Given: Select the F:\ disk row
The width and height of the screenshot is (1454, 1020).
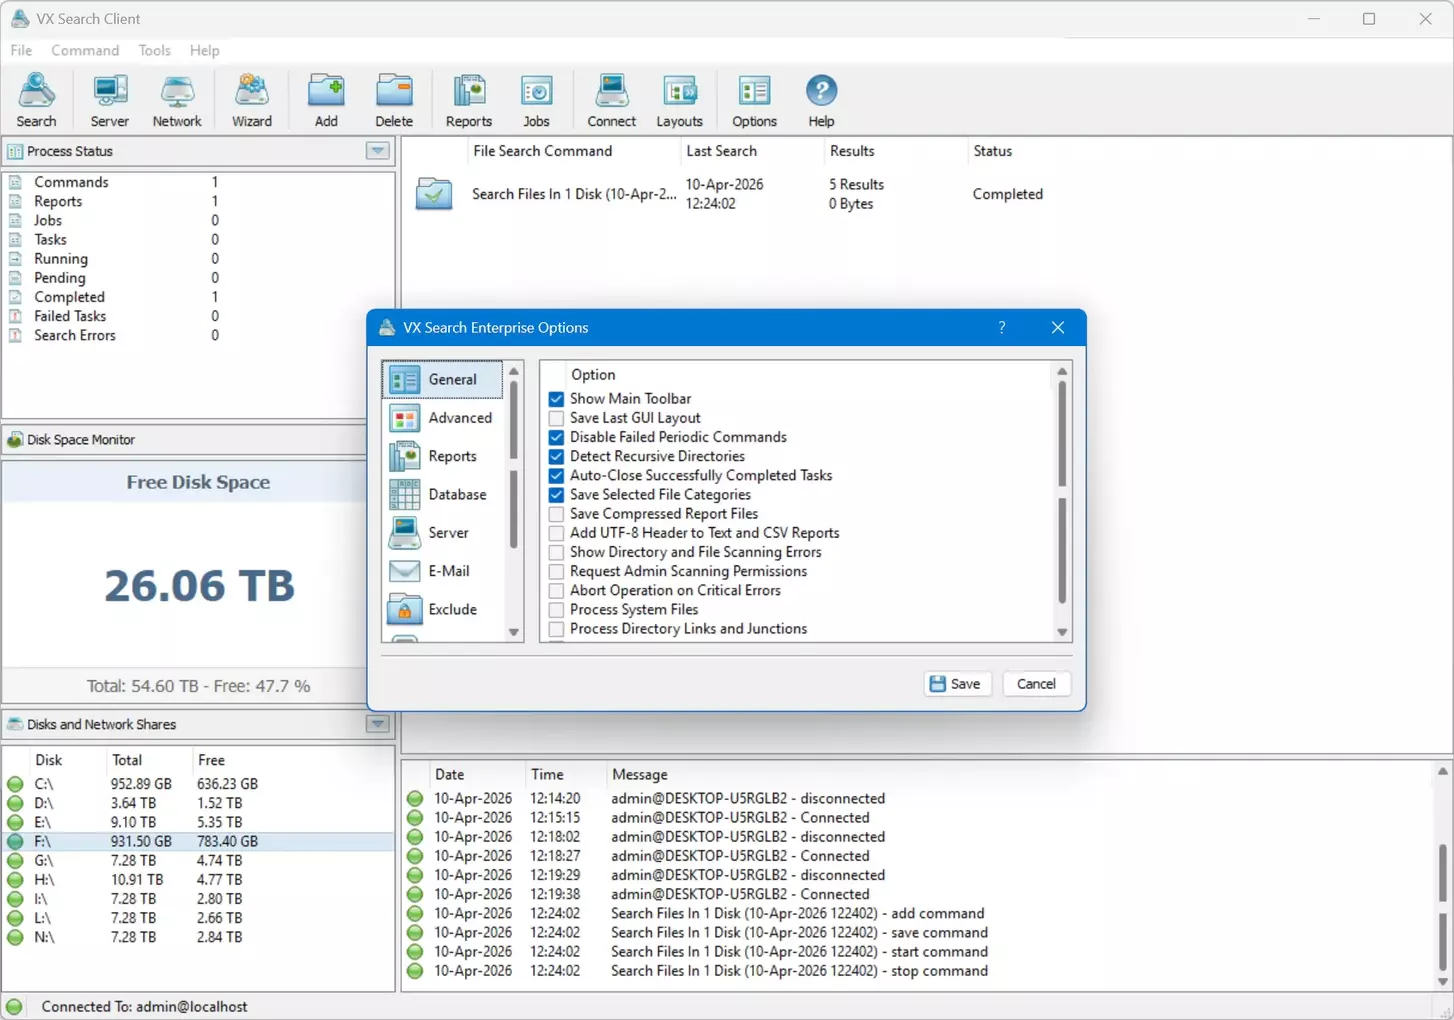Looking at the screenshot, I should pyautogui.click(x=140, y=842).
